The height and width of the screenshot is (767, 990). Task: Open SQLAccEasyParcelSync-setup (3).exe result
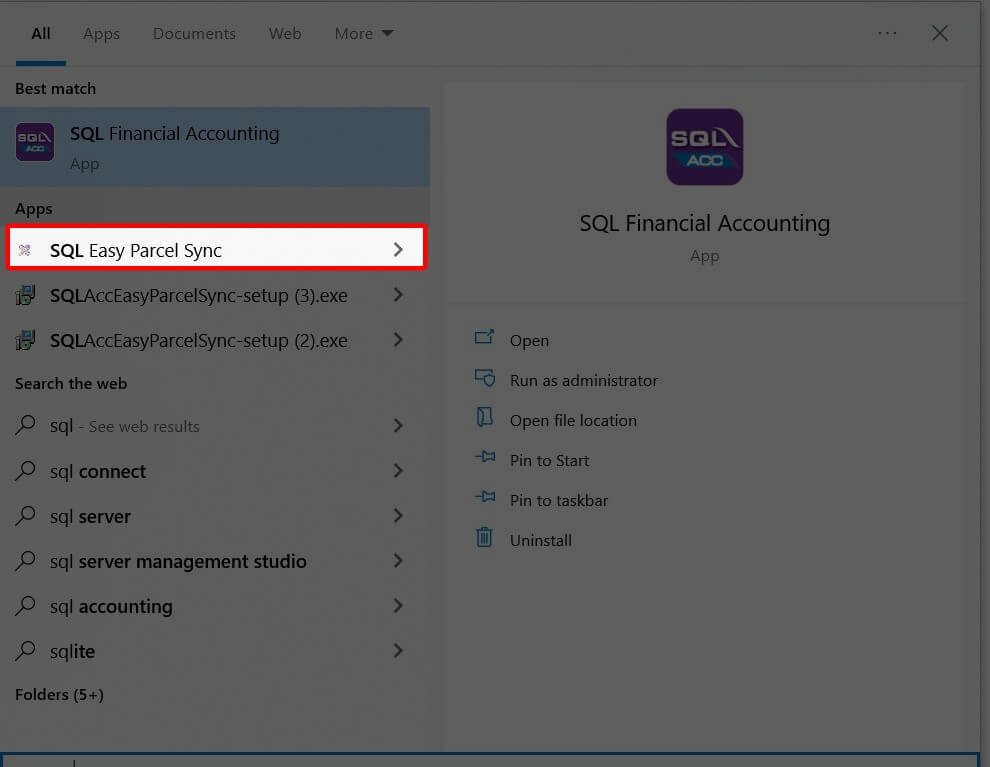pos(215,295)
